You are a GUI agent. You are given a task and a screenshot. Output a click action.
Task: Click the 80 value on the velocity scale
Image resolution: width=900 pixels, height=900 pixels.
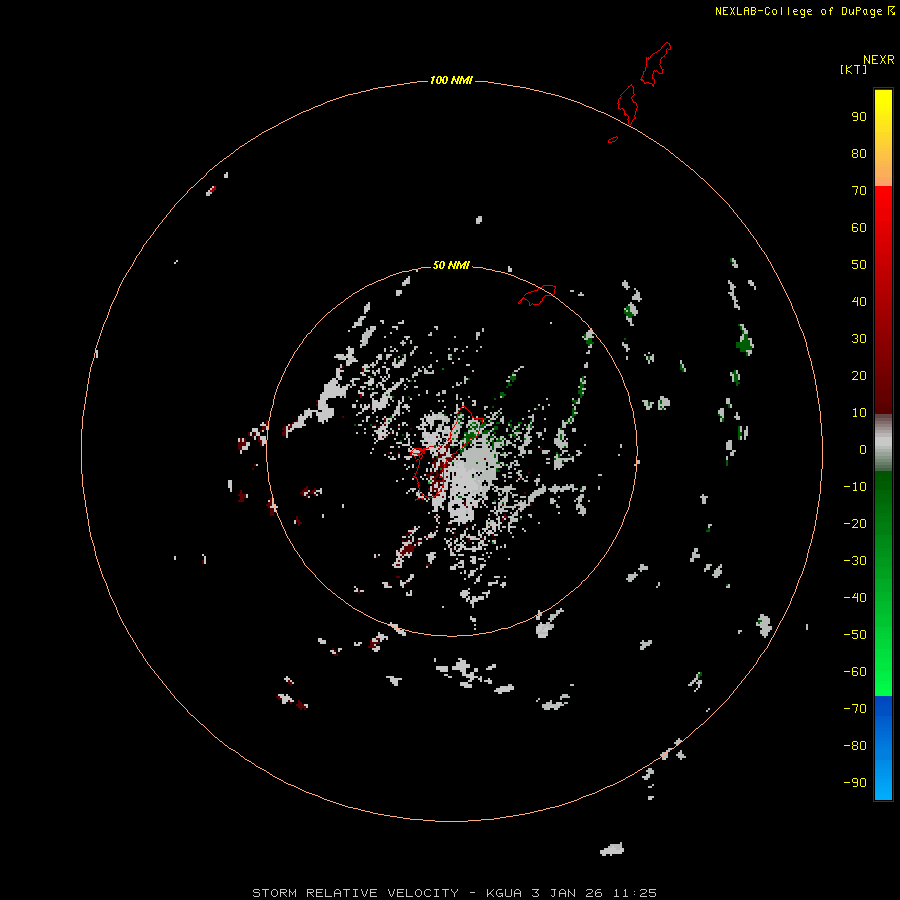(x=859, y=154)
